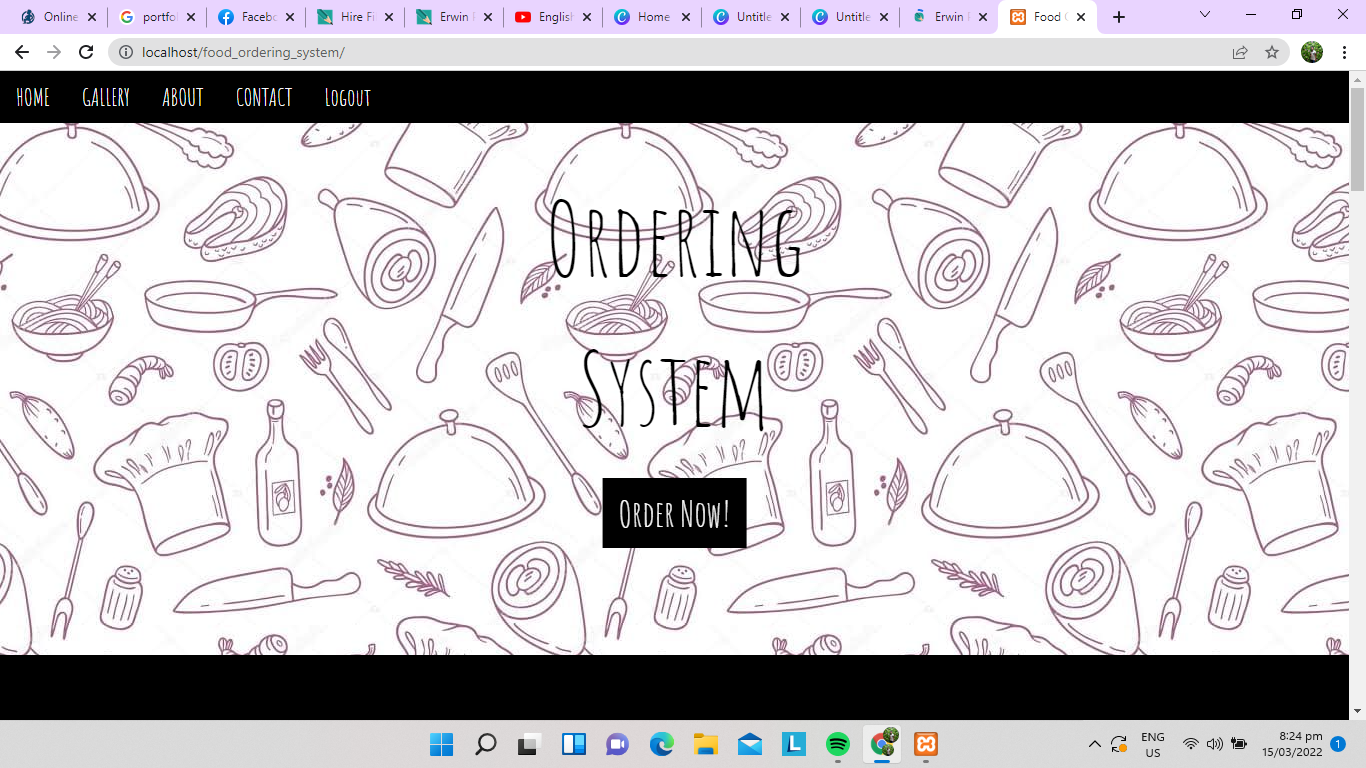Close the Food Ordering tab

[1081, 17]
